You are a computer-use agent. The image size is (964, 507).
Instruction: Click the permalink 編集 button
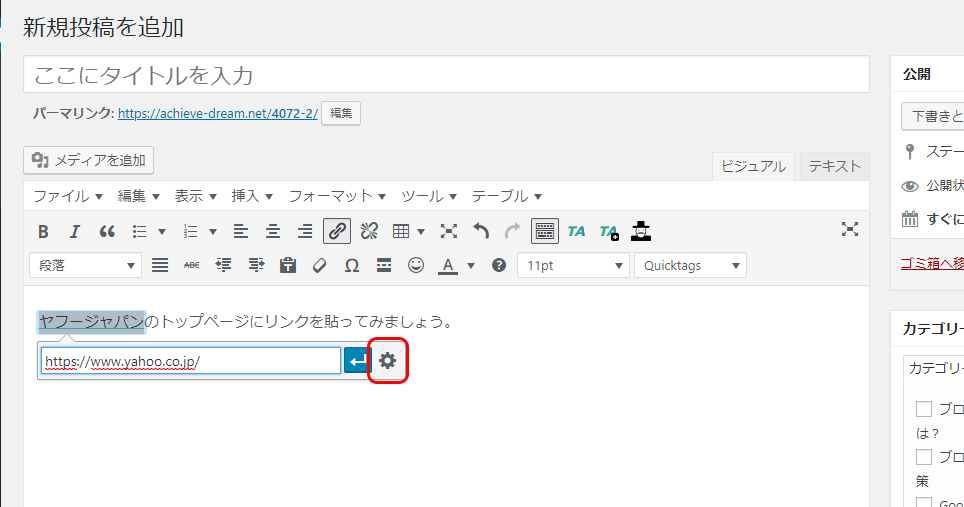(341, 113)
